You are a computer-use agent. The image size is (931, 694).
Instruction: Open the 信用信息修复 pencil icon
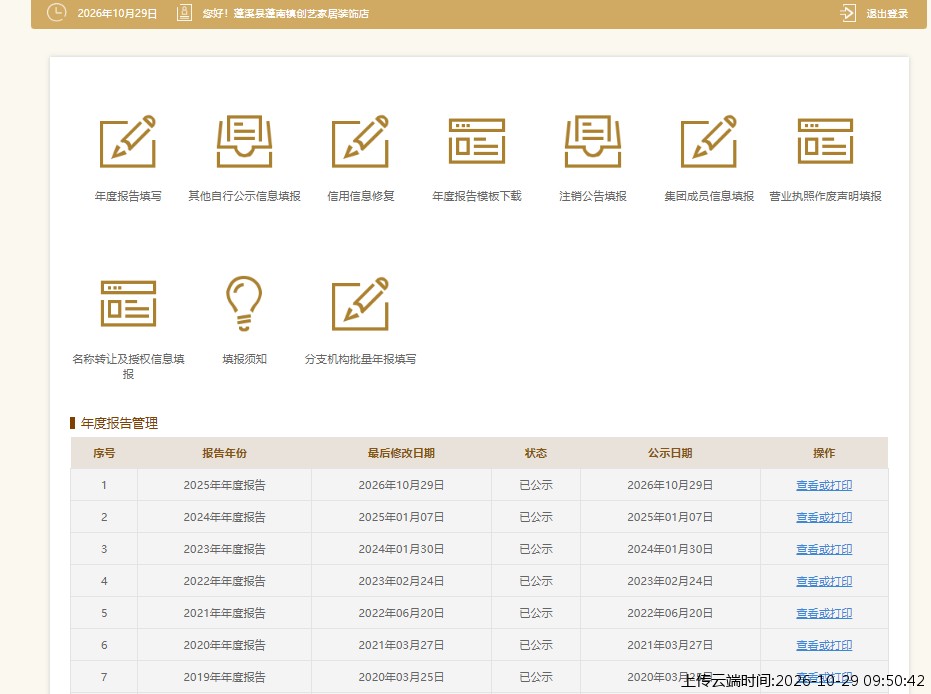[x=360, y=141]
